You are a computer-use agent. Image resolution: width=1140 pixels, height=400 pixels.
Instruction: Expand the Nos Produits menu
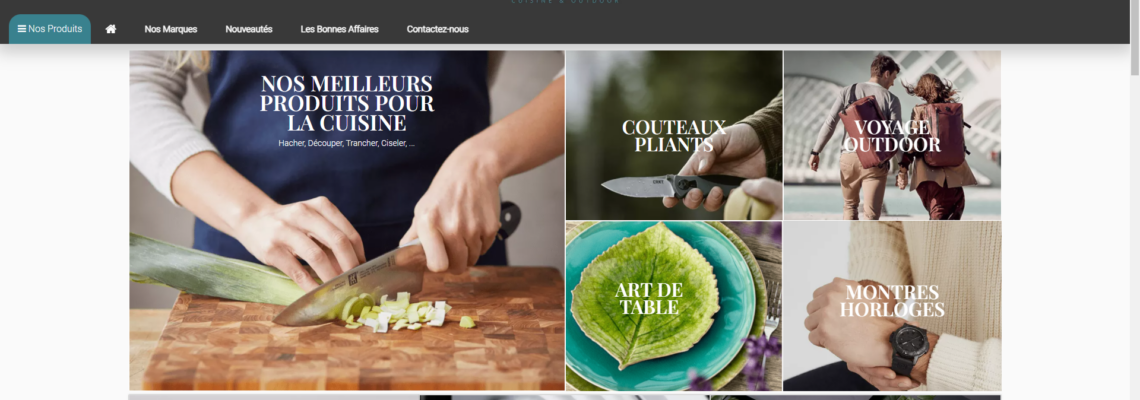pos(50,29)
